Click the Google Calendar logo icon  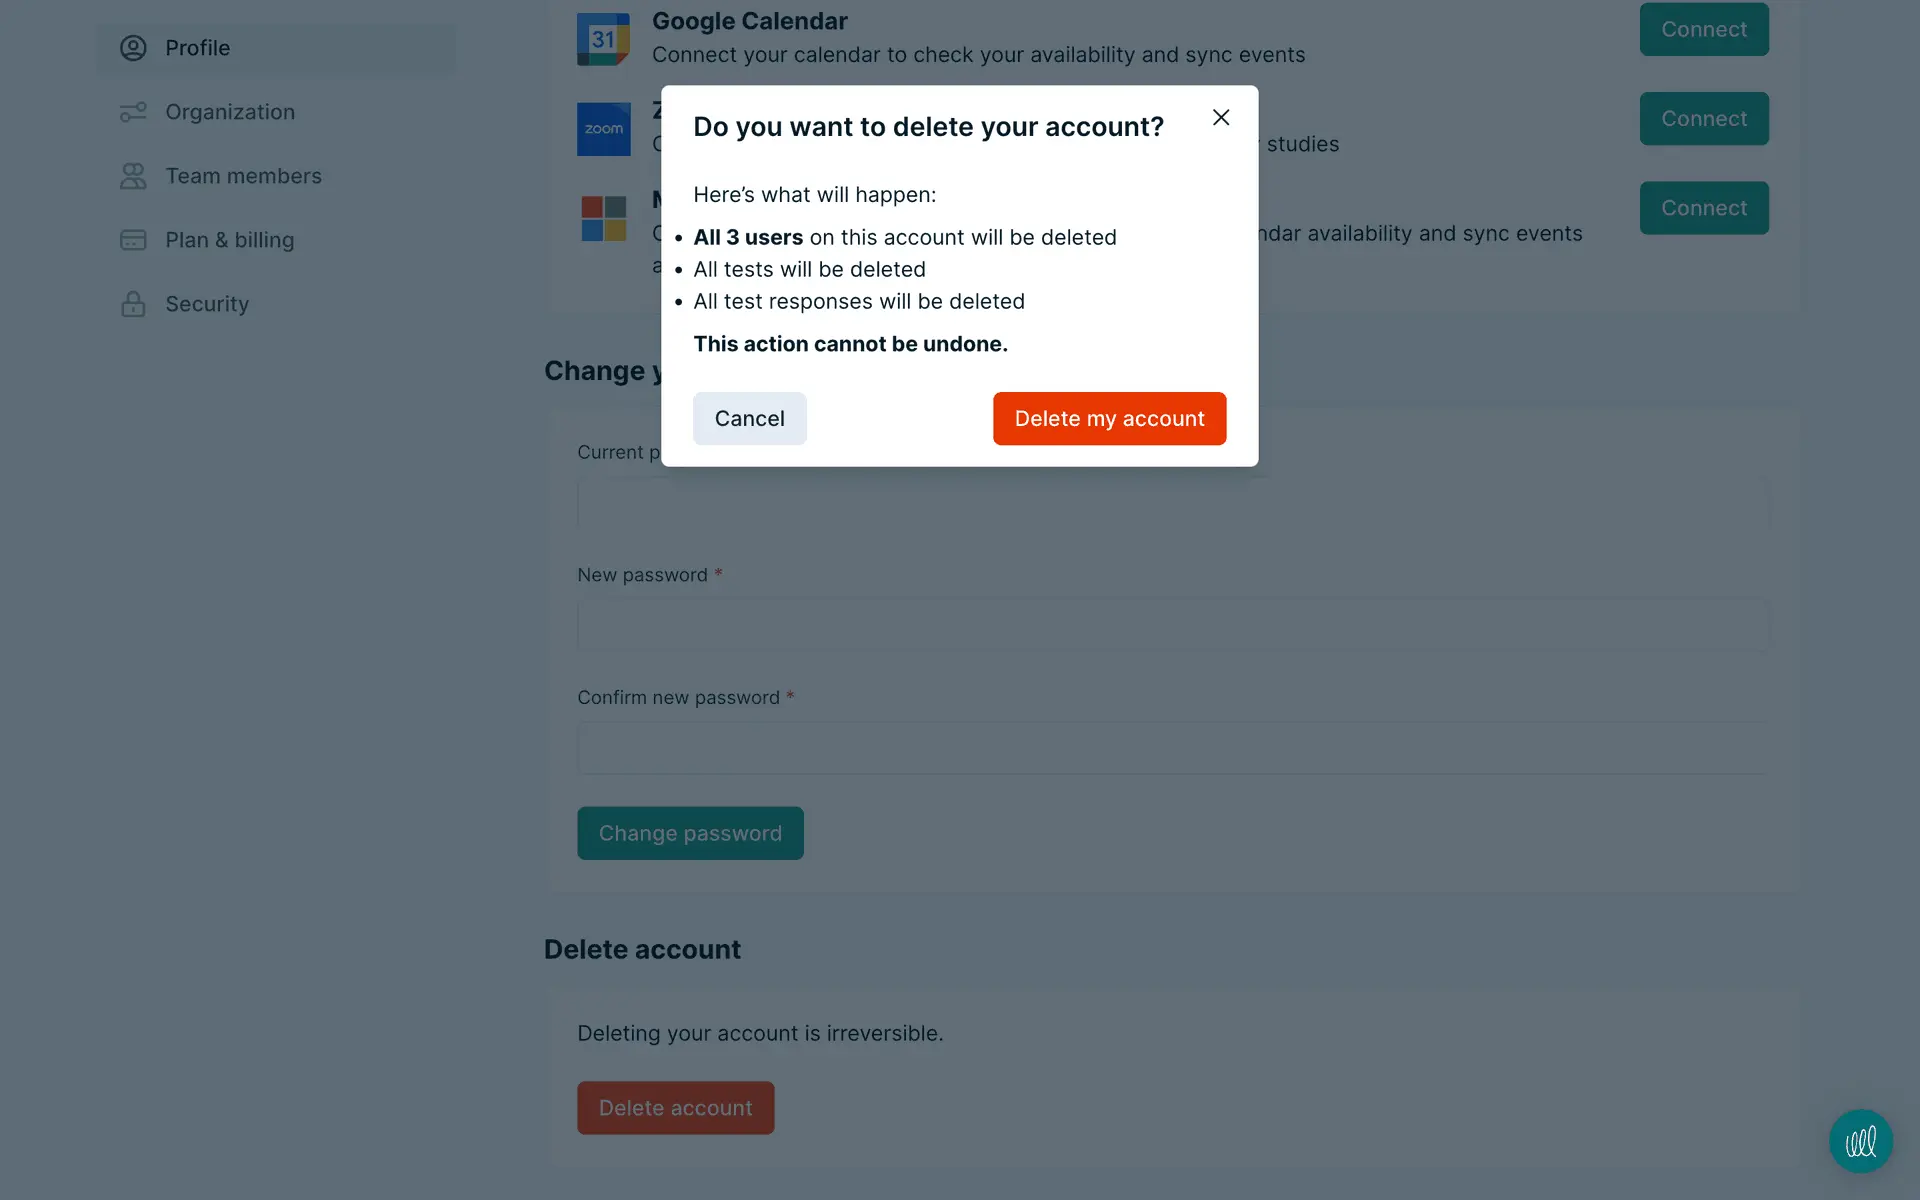[x=603, y=39]
